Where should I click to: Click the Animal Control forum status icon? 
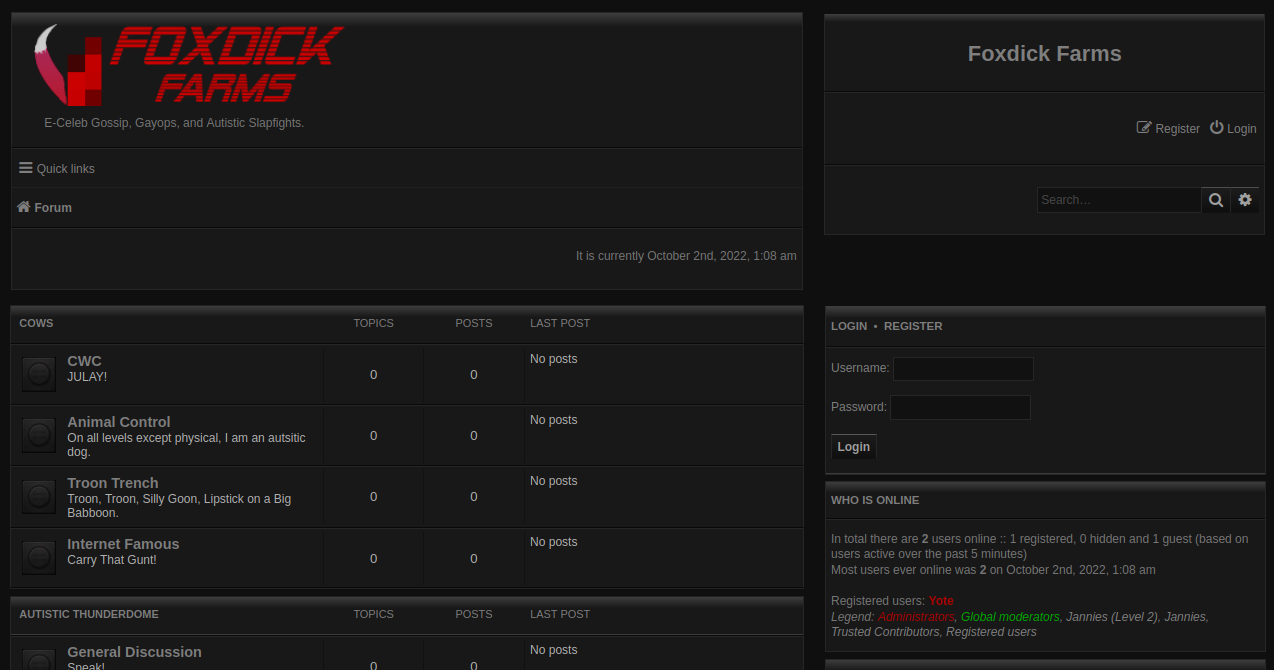[39, 435]
